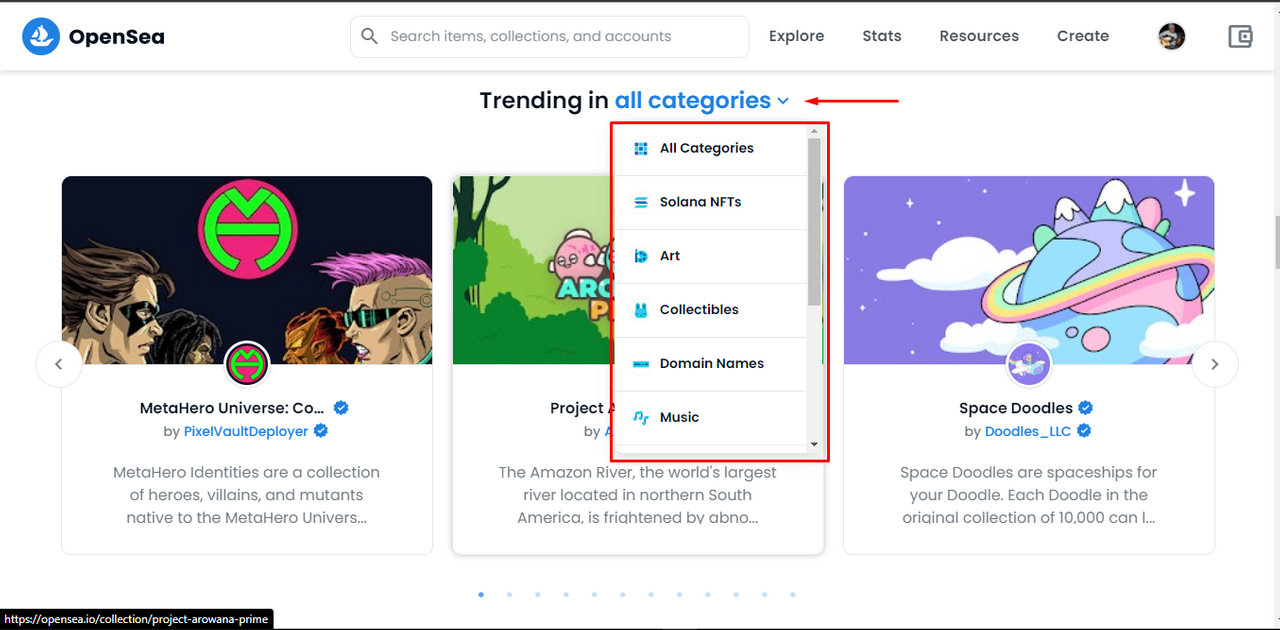Go to next carousel slide arrow
This screenshot has width=1280, height=630.
pyautogui.click(x=1215, y=364)
